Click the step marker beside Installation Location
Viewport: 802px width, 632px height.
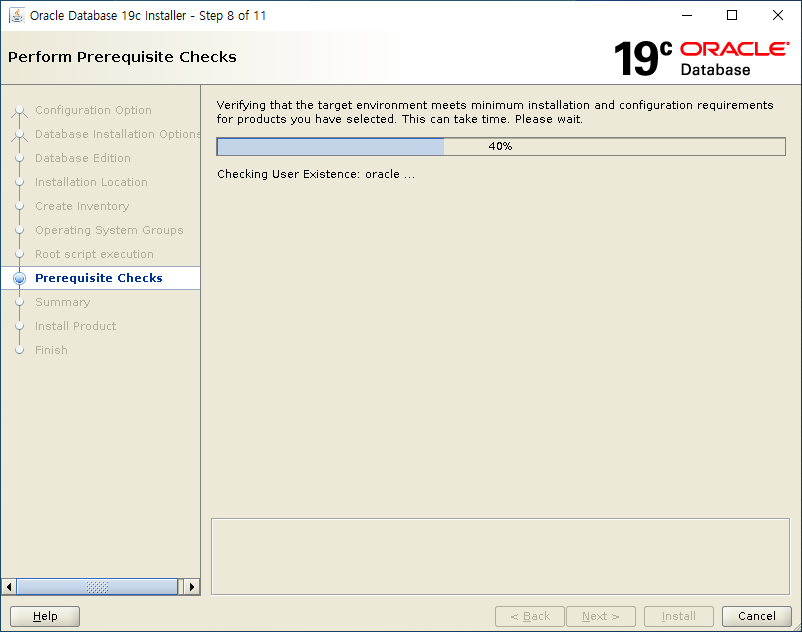tap(19, 182)
